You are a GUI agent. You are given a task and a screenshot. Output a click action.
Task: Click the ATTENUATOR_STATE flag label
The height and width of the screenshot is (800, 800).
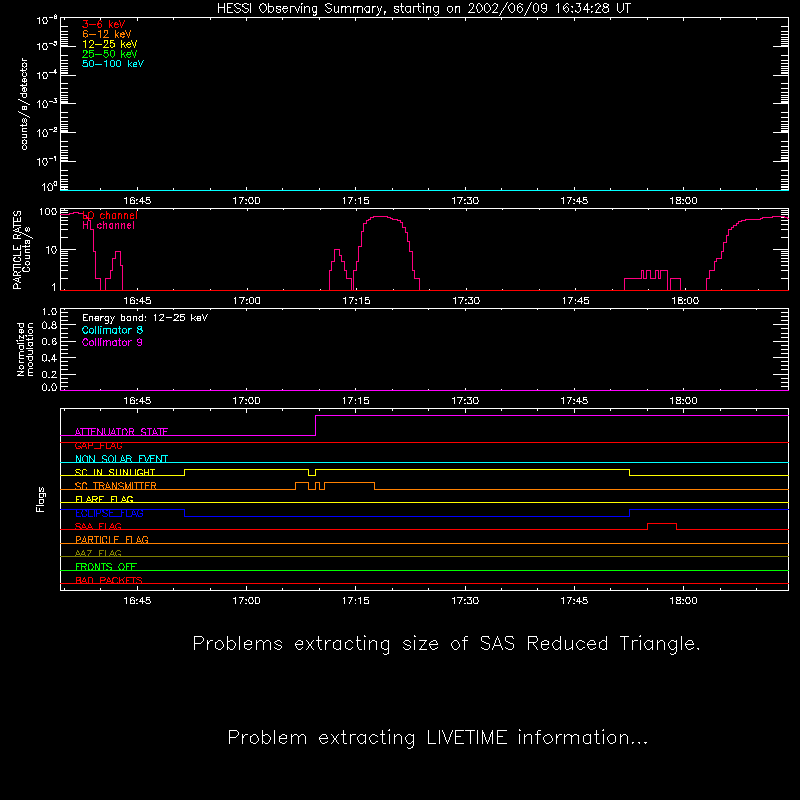pos(121,432)
